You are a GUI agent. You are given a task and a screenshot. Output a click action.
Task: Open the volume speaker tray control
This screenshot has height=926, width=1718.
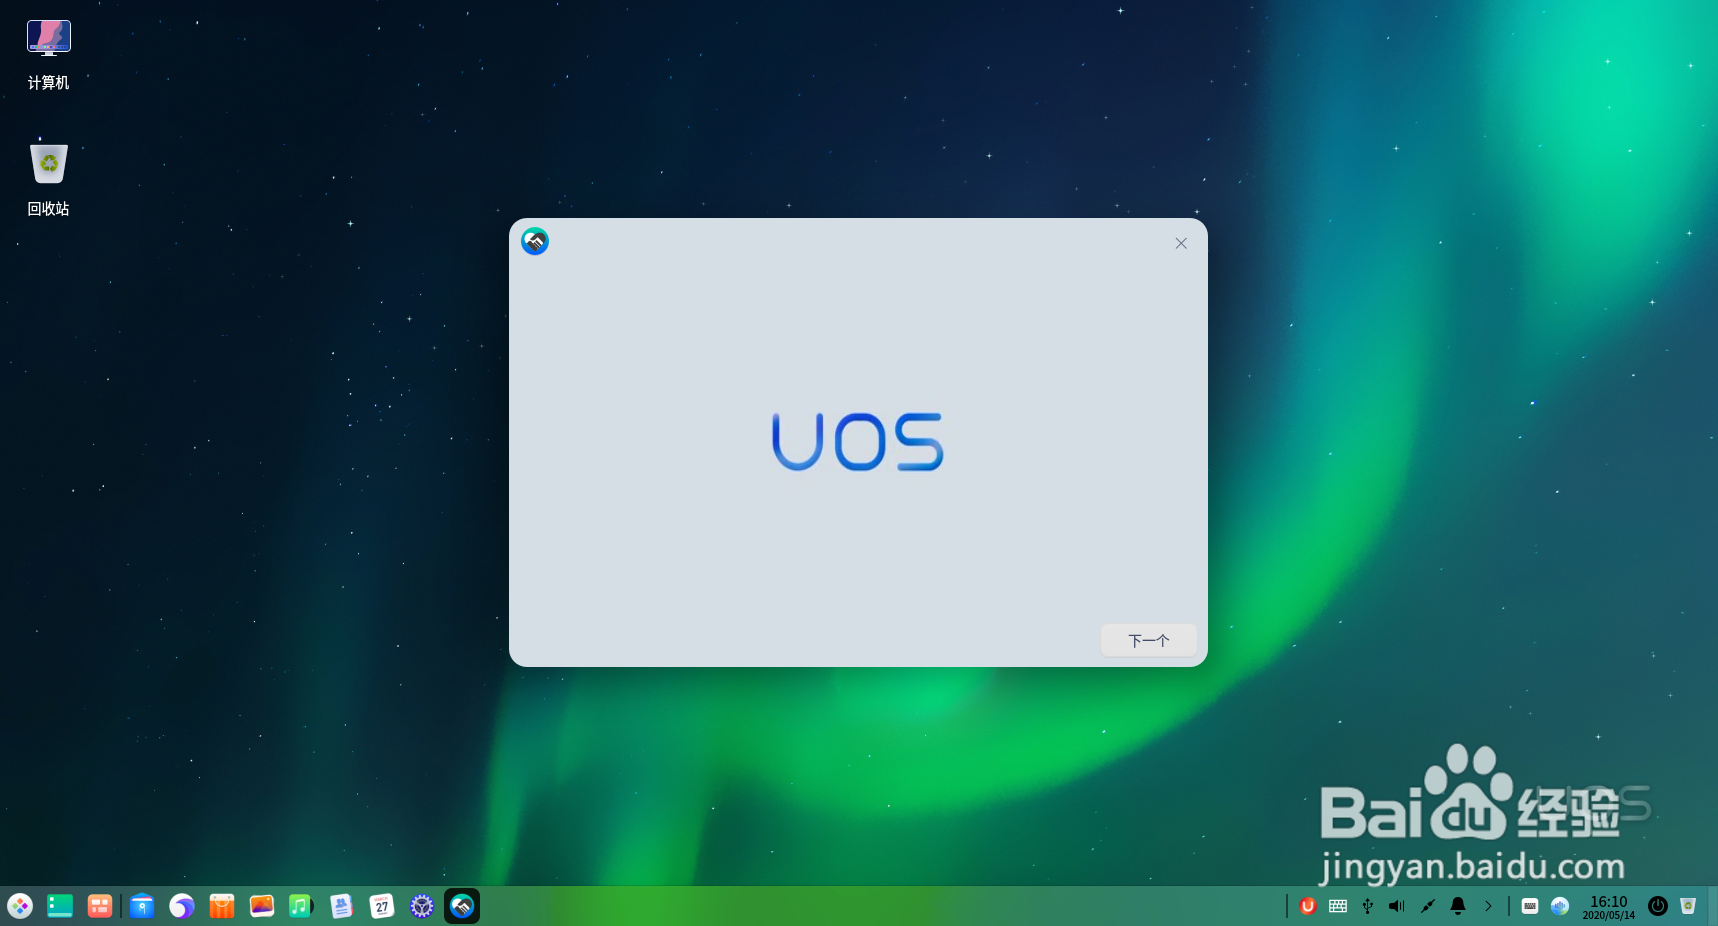click(1397, 906)
